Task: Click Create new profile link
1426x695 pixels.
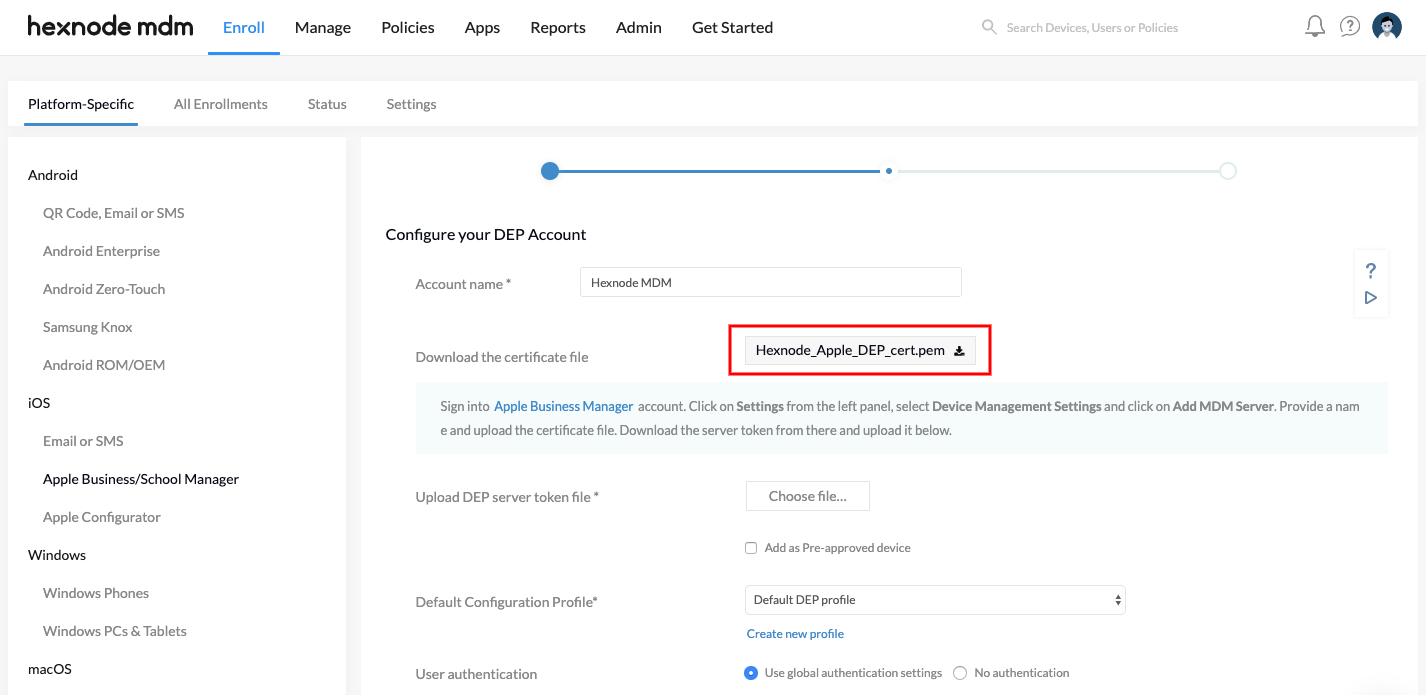Action: [795, 634]
